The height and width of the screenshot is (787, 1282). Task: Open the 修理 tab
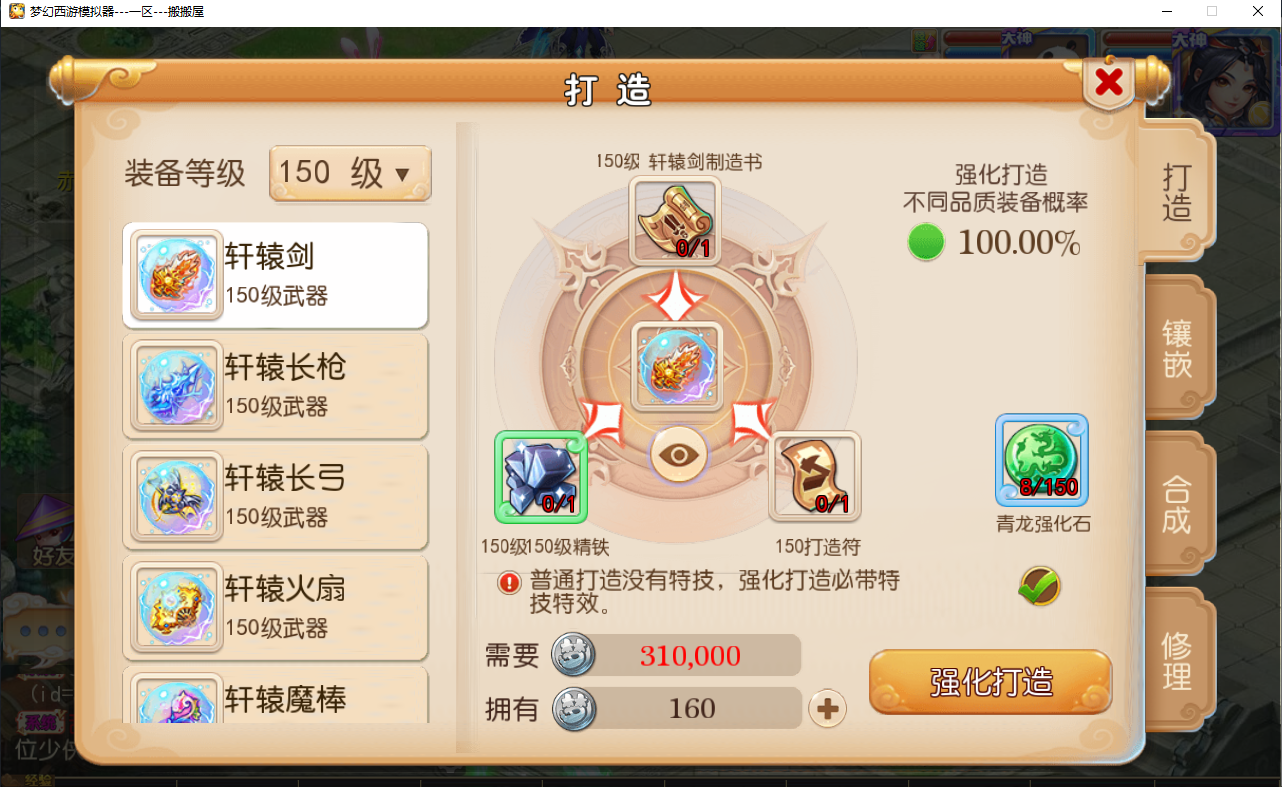coord(1177,660)
